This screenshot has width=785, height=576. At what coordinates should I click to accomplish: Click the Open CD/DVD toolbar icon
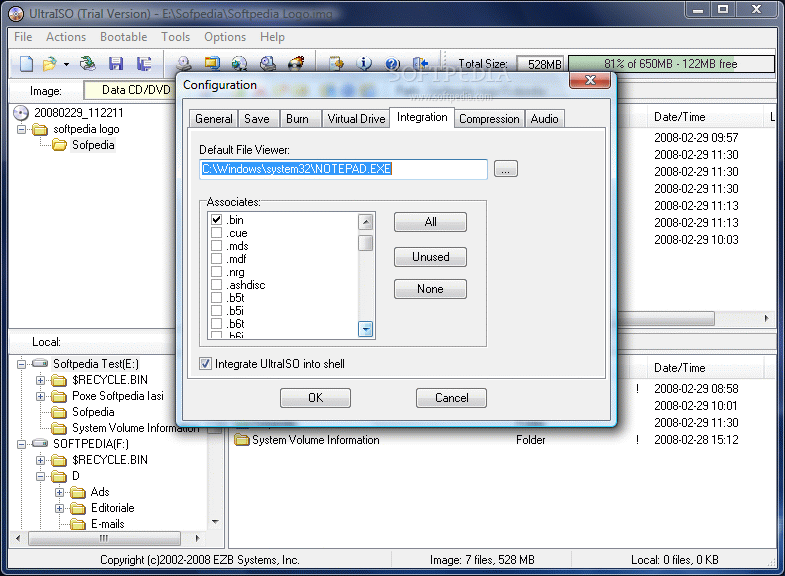pyautogui.click(x=88, y=64)
